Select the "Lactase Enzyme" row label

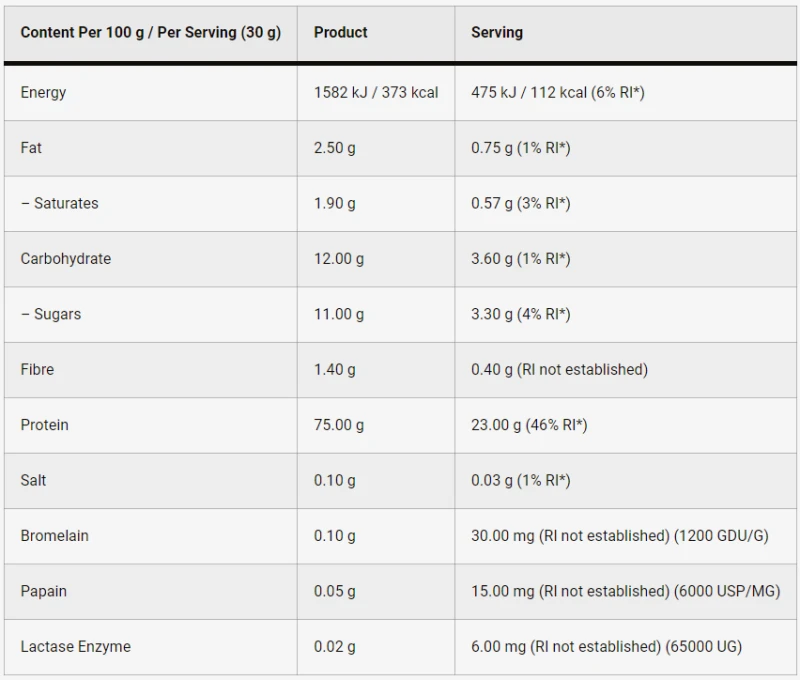(75, 646)
